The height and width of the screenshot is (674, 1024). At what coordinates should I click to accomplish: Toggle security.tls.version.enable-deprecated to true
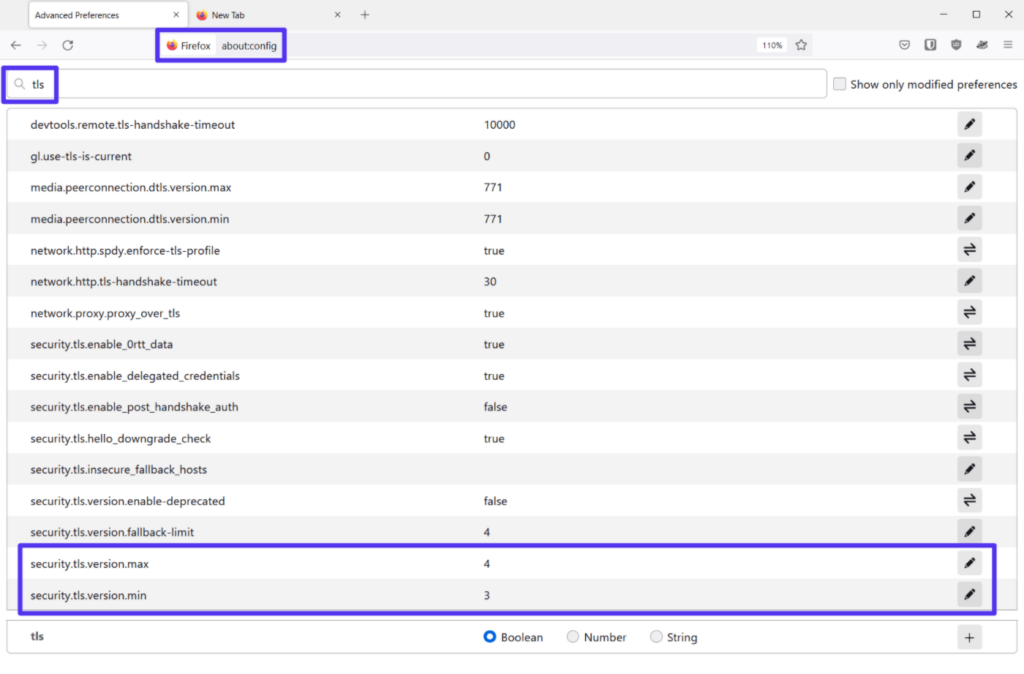[x=968, y=499]
